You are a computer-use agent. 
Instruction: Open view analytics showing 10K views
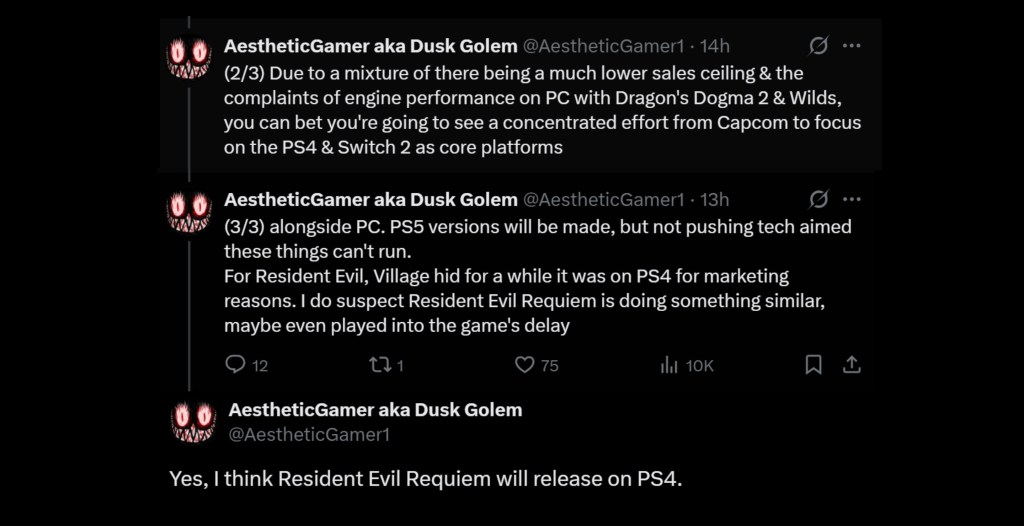(670, 365)
